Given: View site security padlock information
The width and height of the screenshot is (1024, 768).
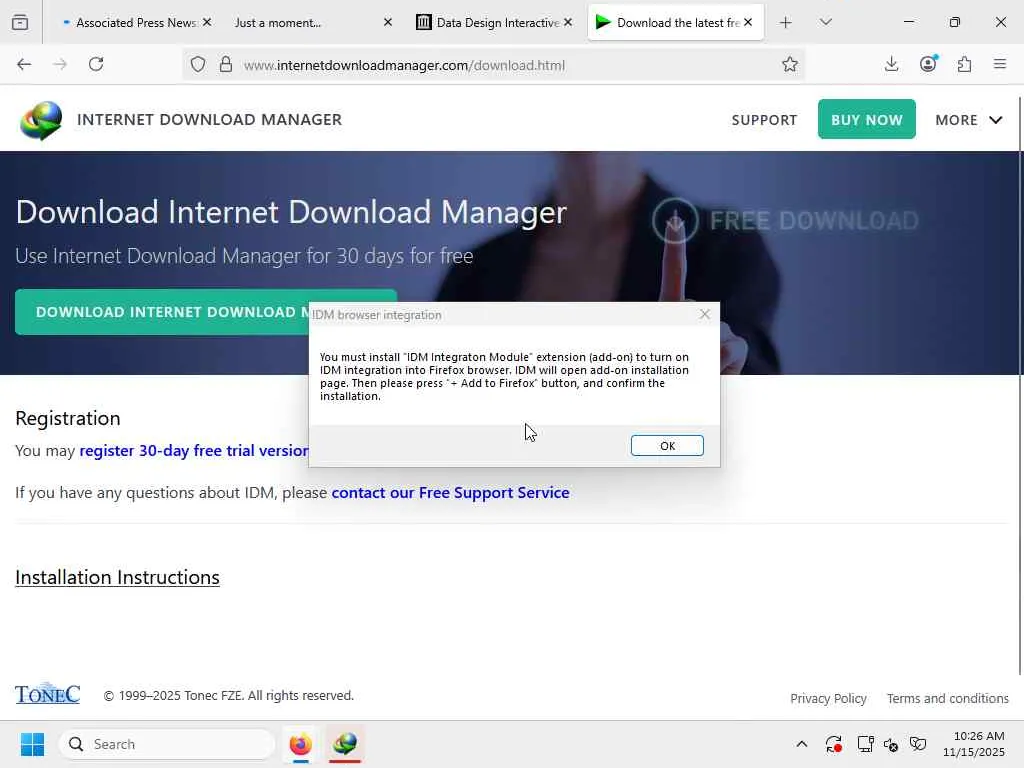Looking at the screenshot, I should pos(226,64).
